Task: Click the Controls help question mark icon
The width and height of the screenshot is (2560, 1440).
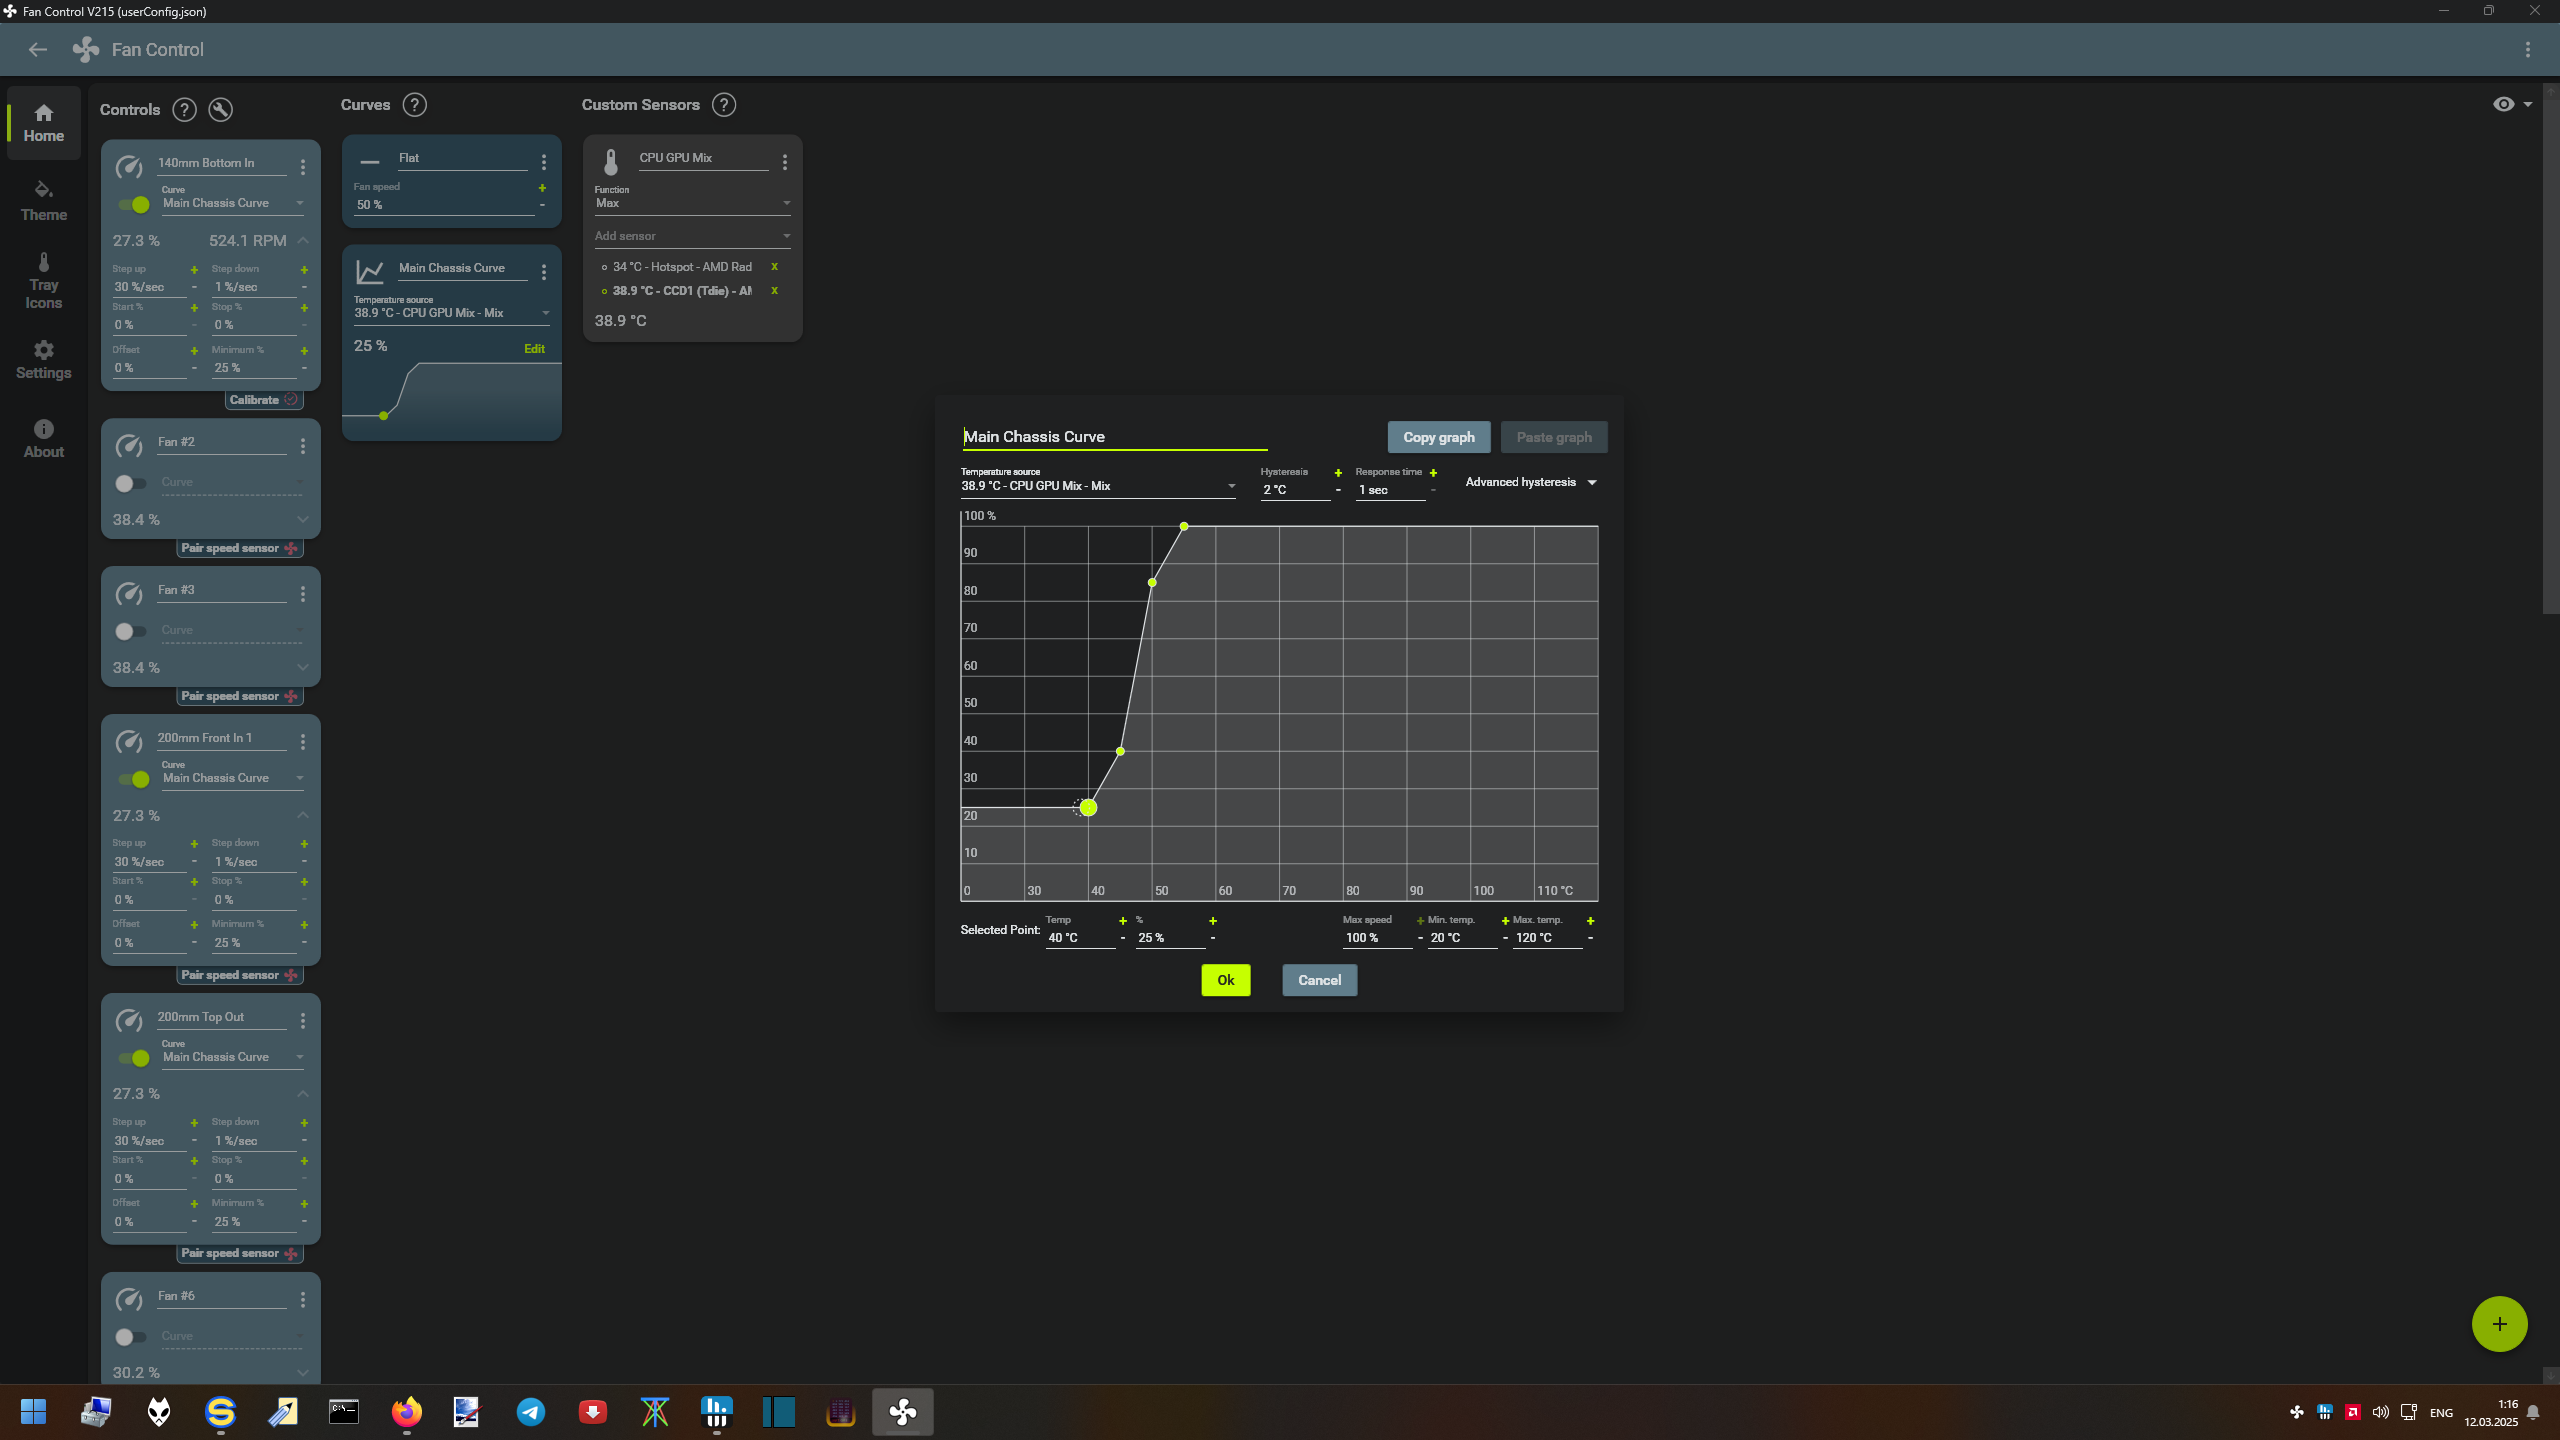Action: [184, 110]
